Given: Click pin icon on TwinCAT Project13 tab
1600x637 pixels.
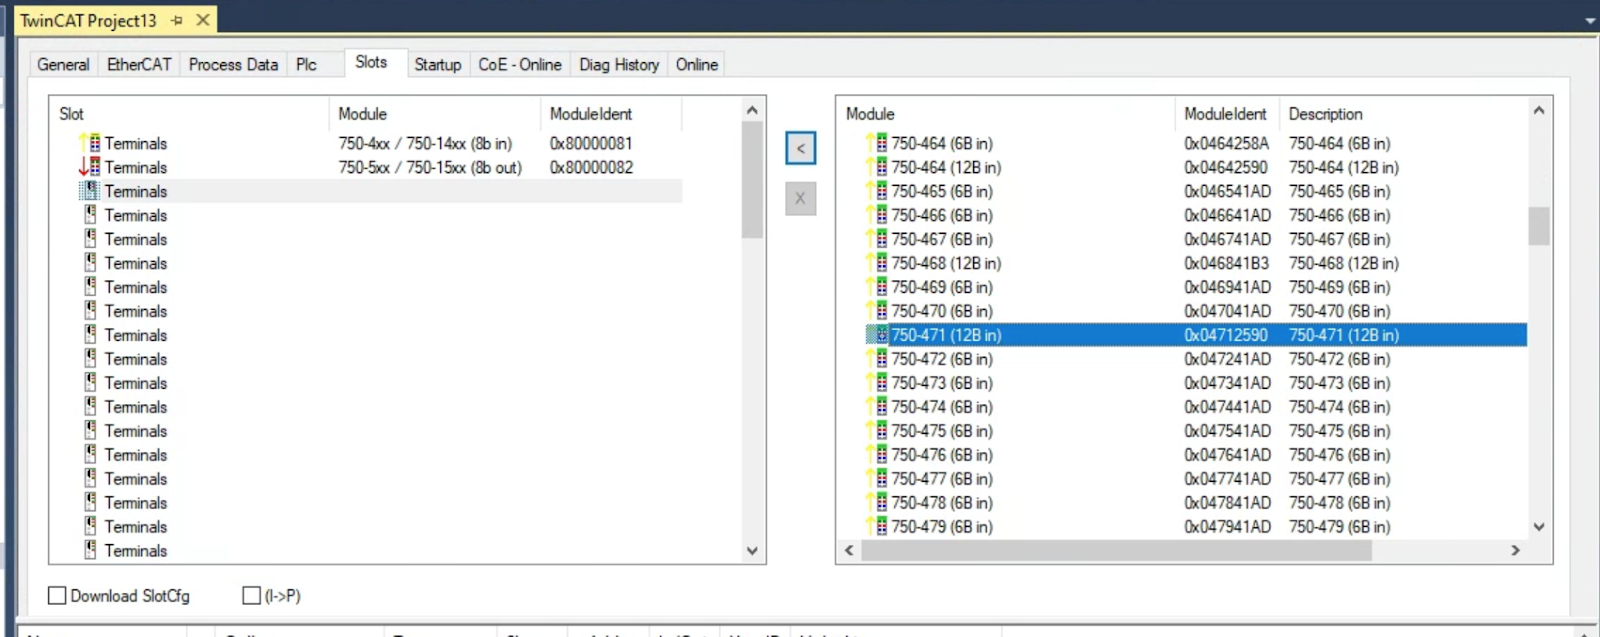Looking at the screenshot, I should click(x=177, y=20).
